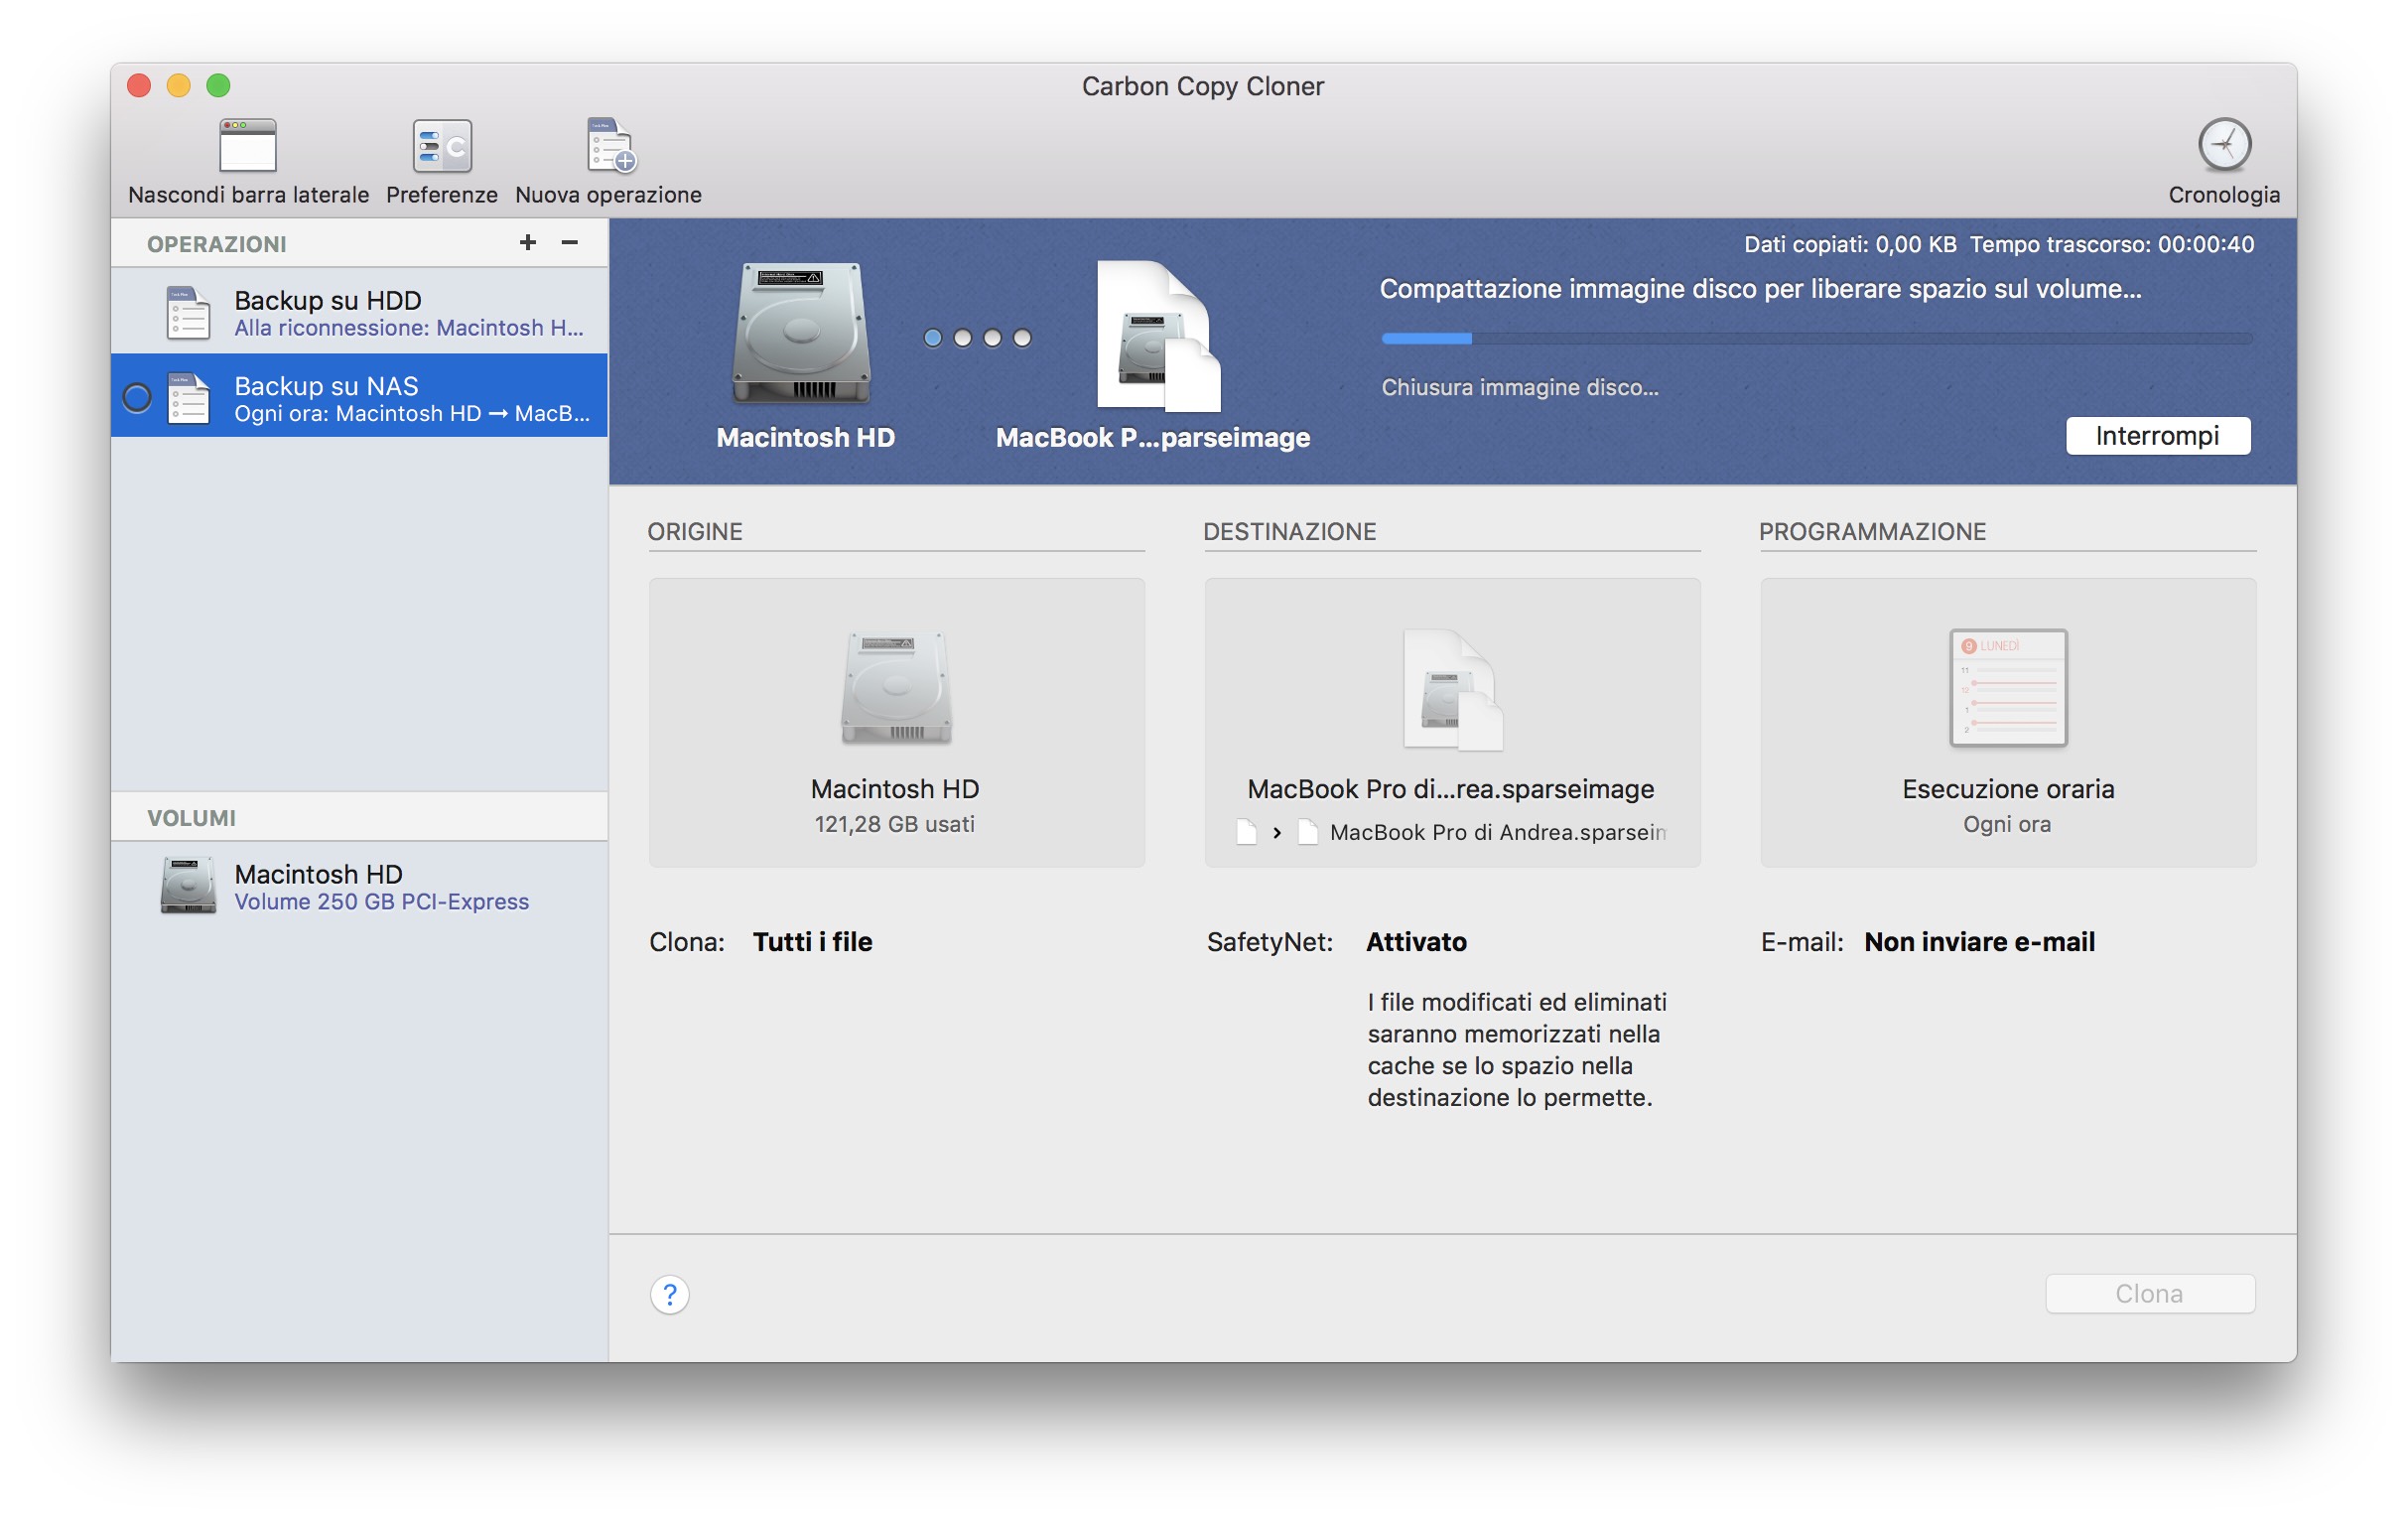Image resolution: width=2408 pixels, height=1521 pixels.
Task: Click the Macintosh HD icon under Origine
Action: (896, 688)
